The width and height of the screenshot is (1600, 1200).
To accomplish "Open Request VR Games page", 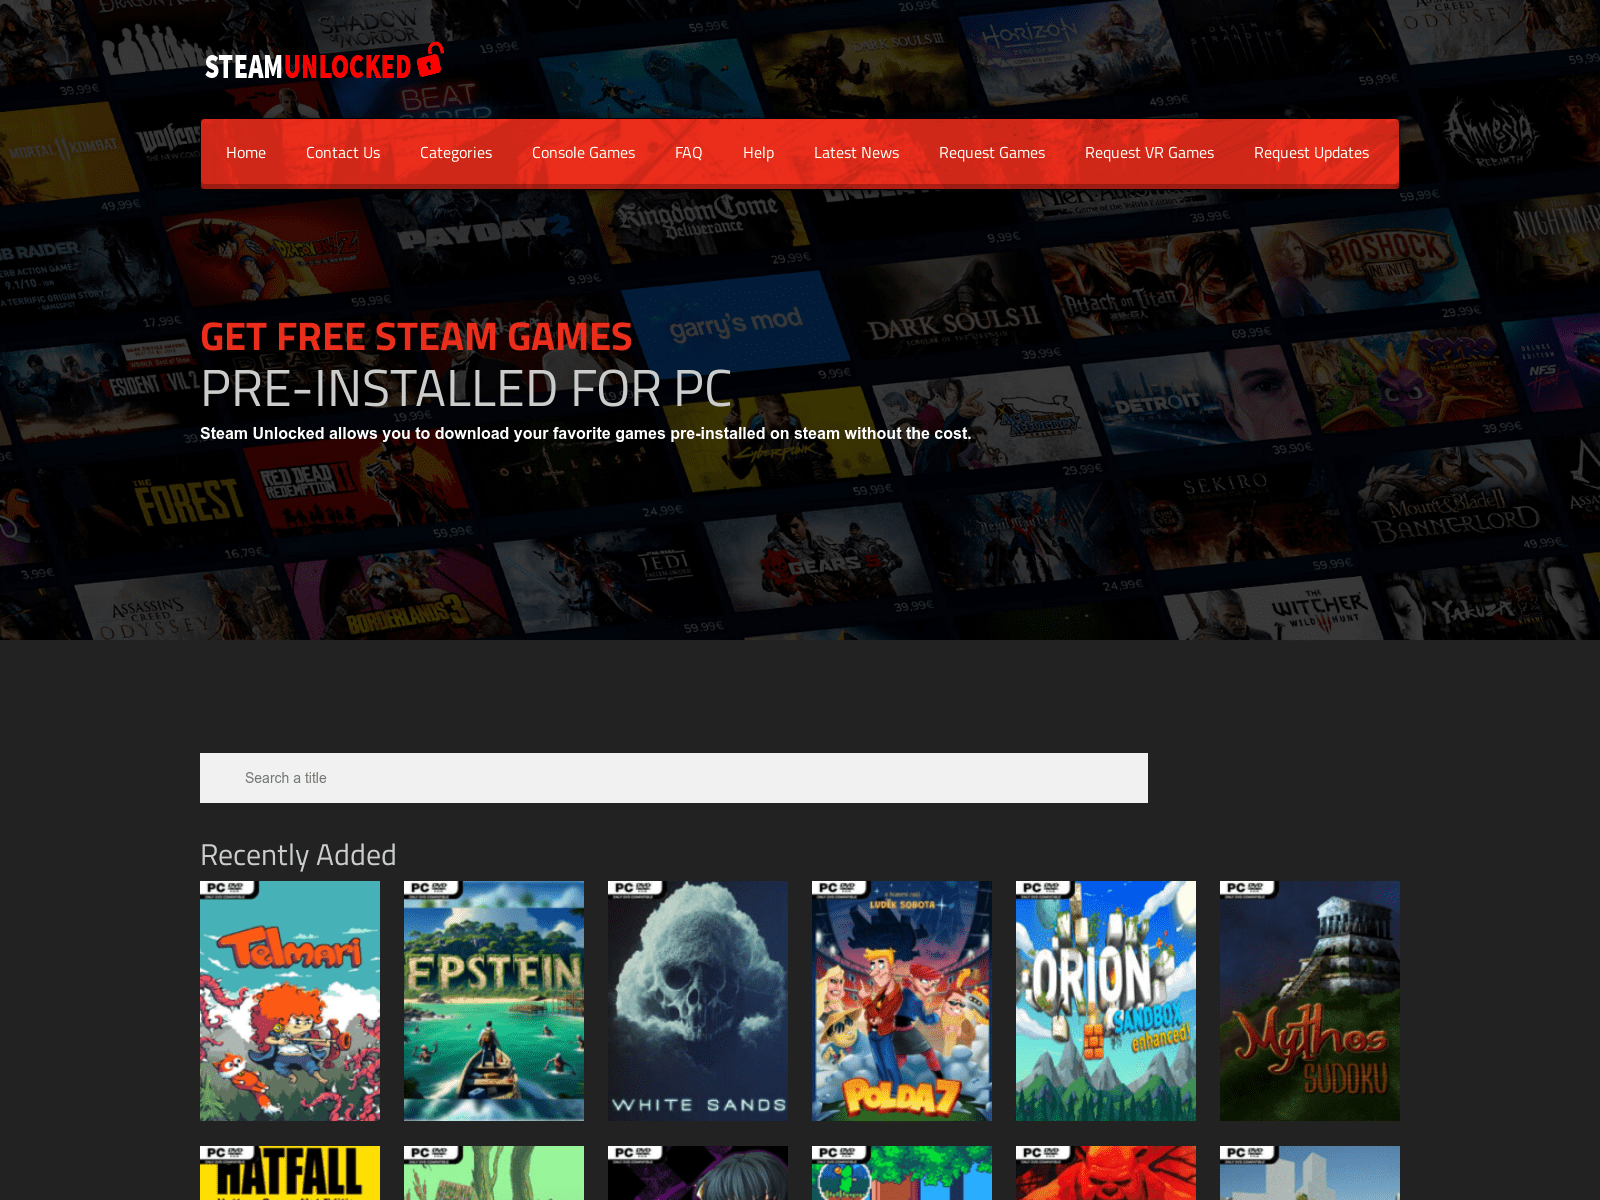I will pos(1150,153).
